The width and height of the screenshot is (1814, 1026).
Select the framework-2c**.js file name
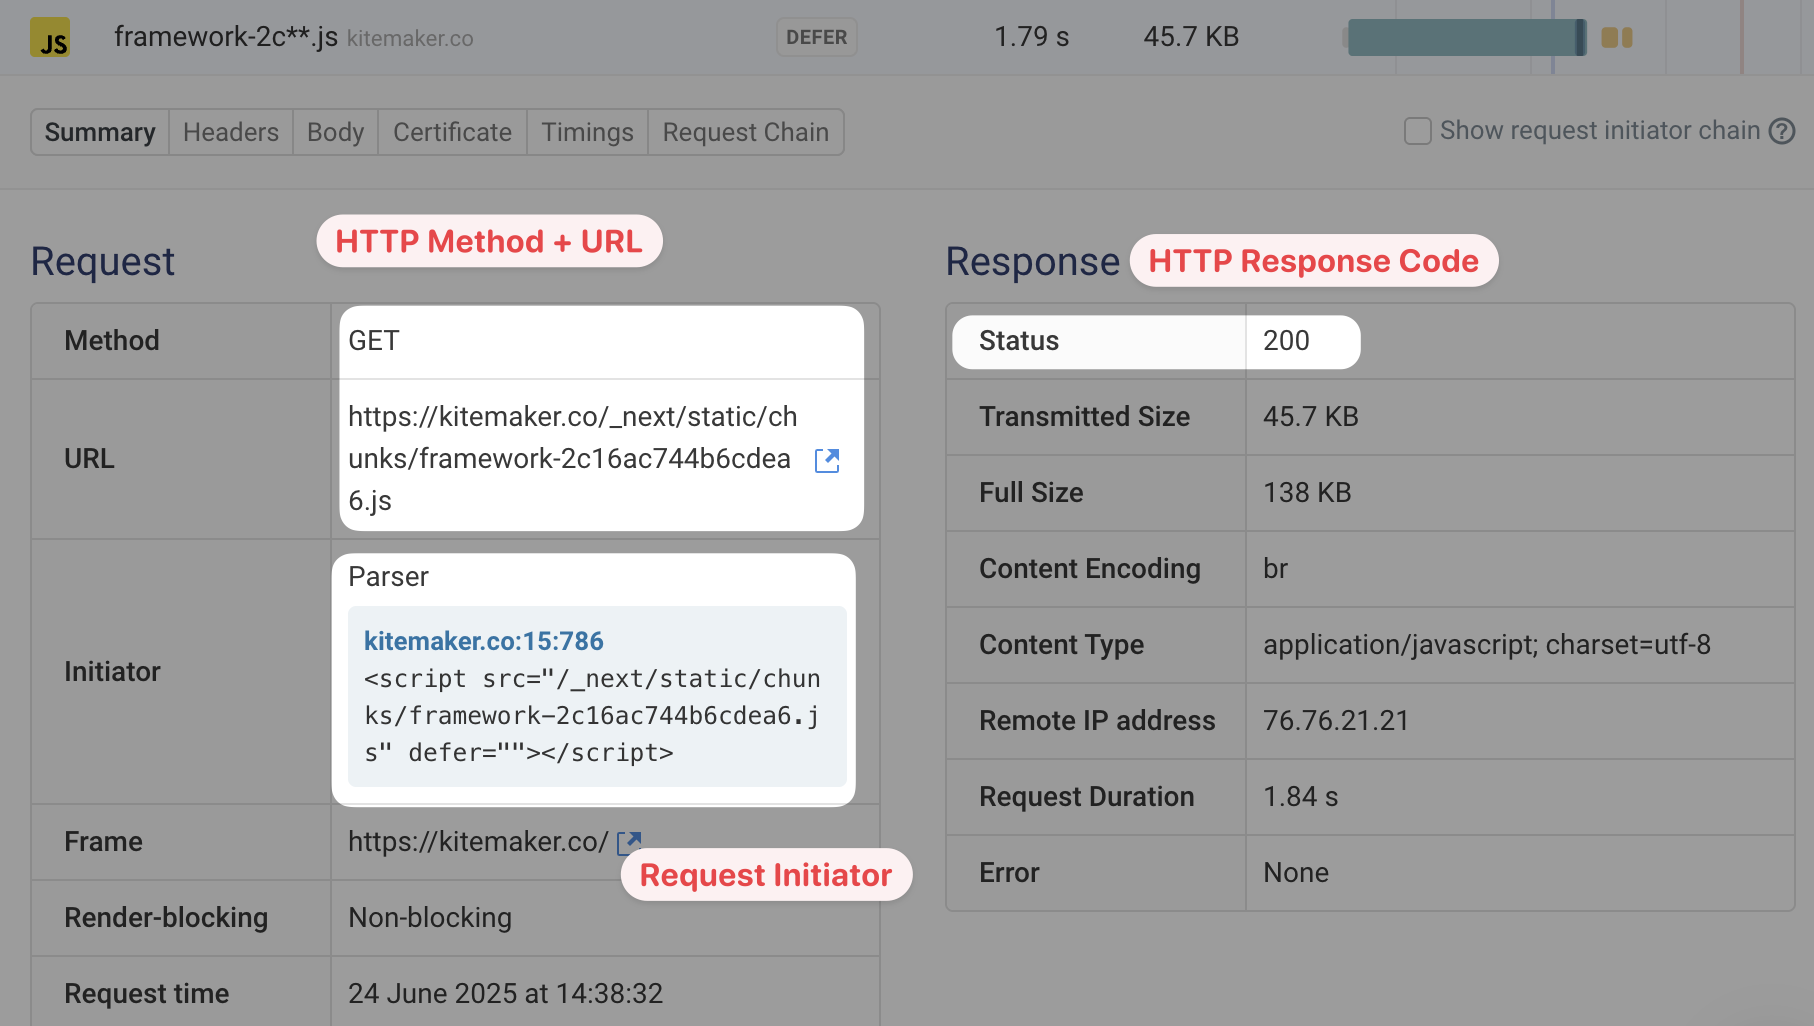(226, 37)
